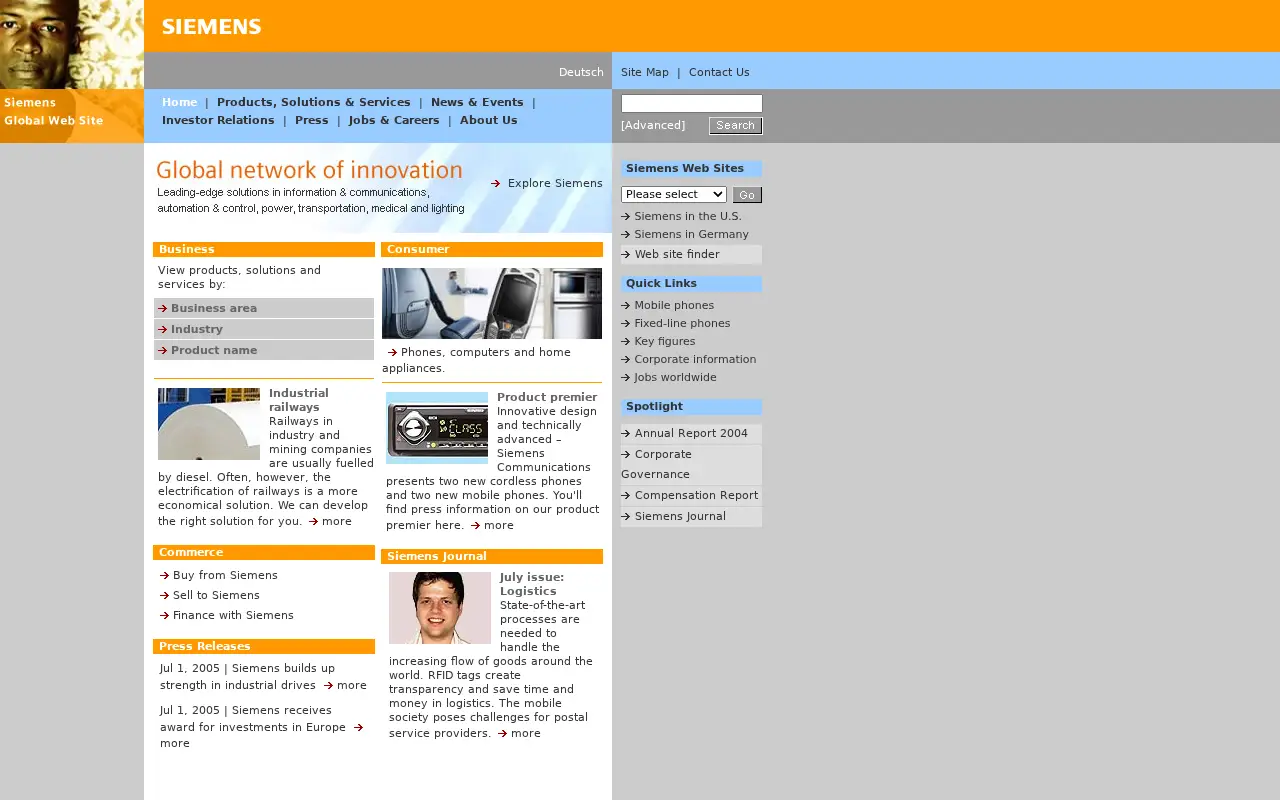Open the car radio Product premier image
The image size is (1280, 800).
pyautogui.click(x=437, y=428)
